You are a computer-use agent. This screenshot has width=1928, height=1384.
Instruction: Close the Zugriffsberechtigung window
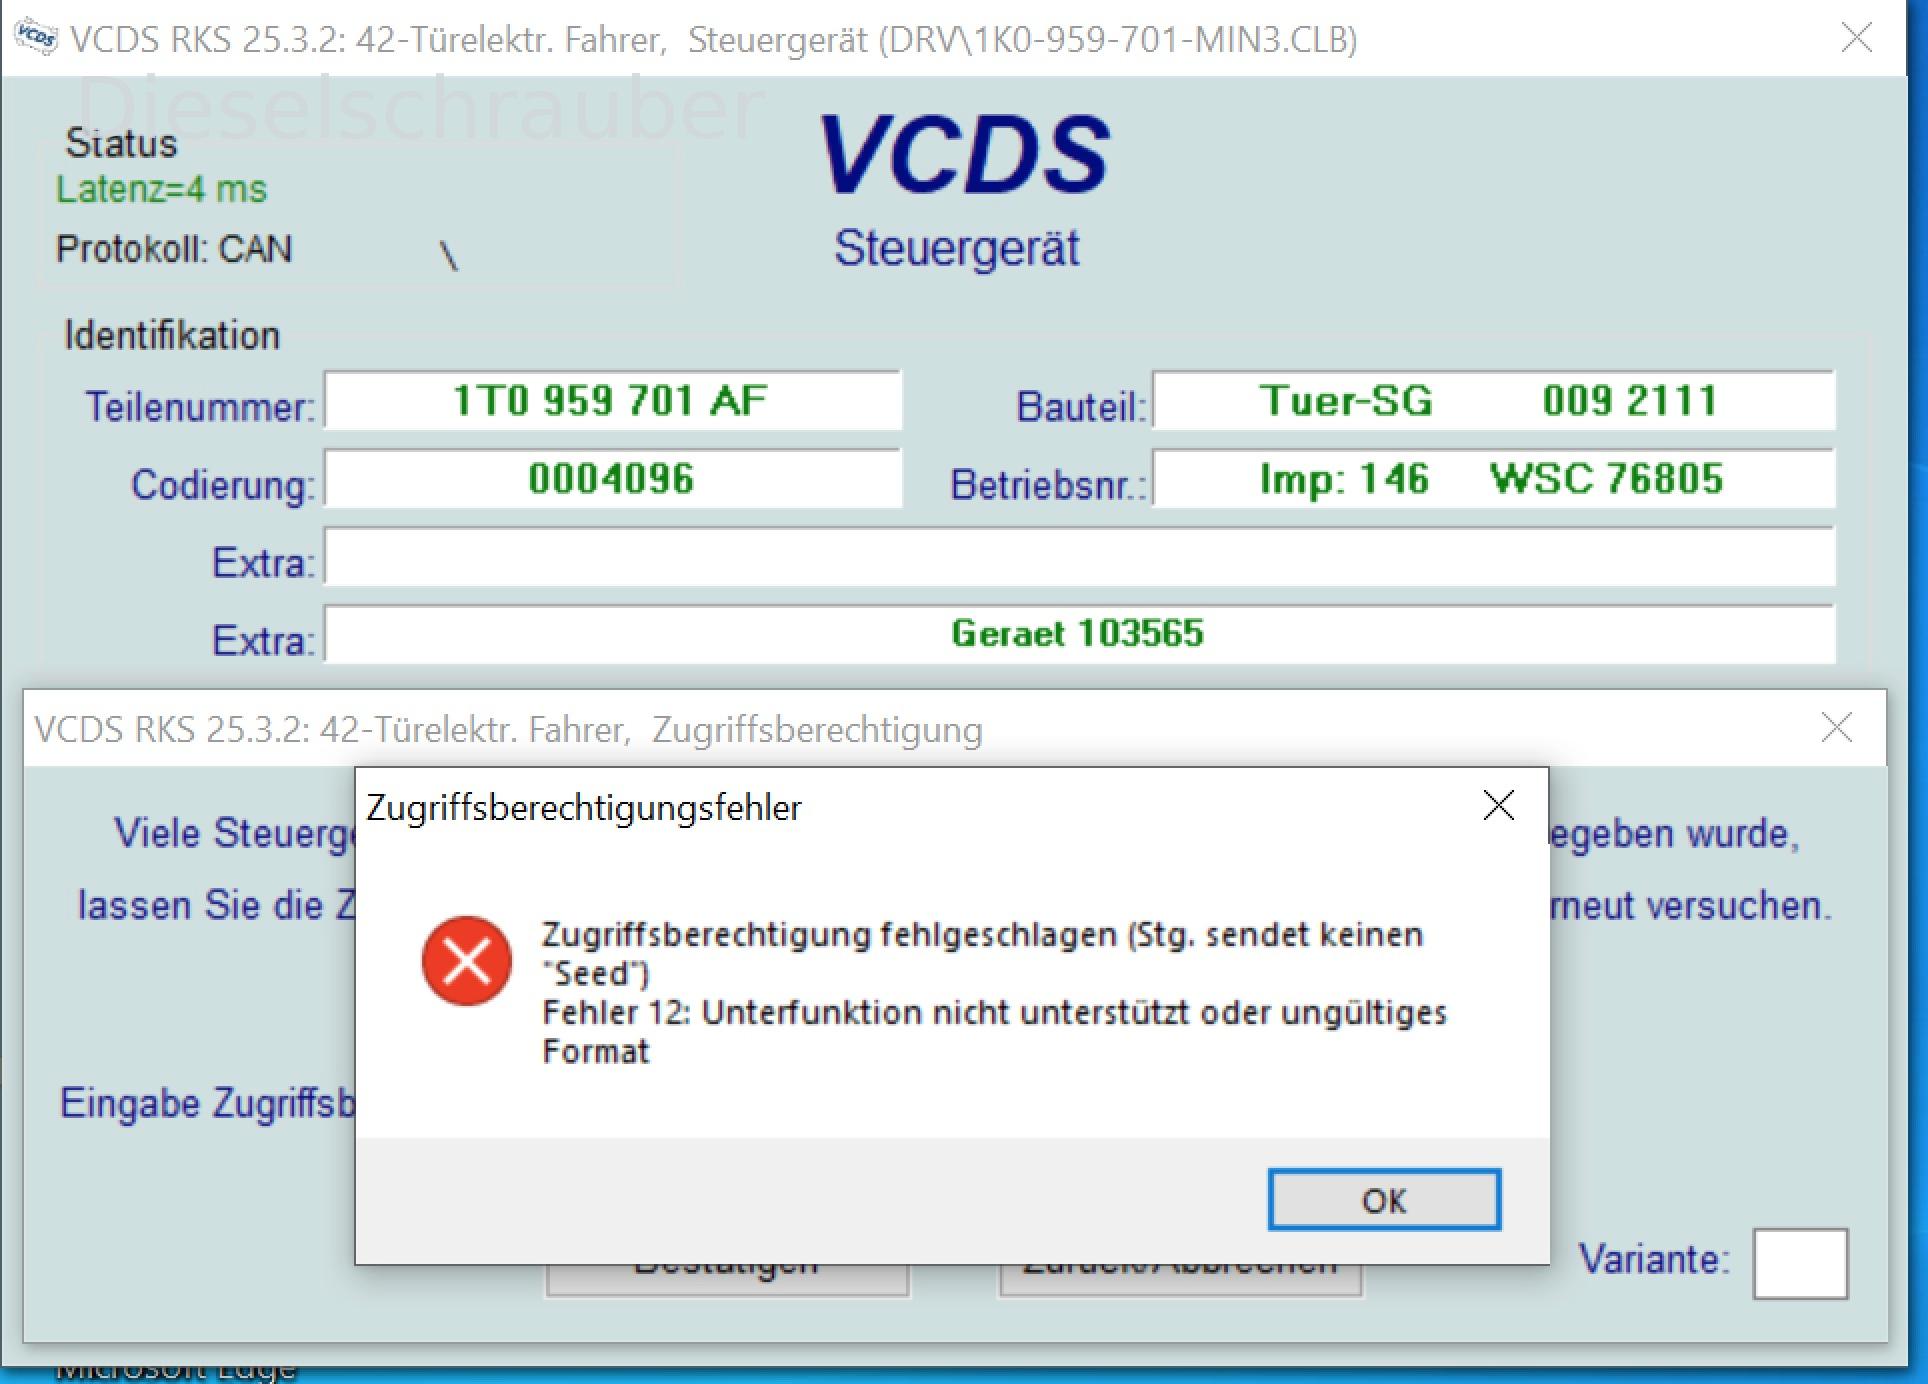1836,728
